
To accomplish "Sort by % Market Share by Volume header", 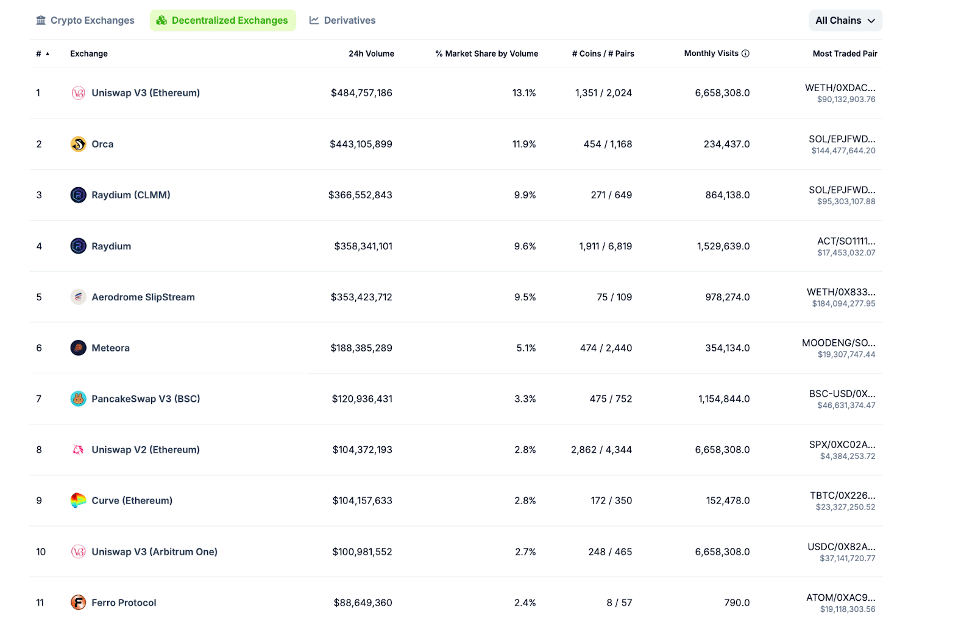I will (487, 54).
